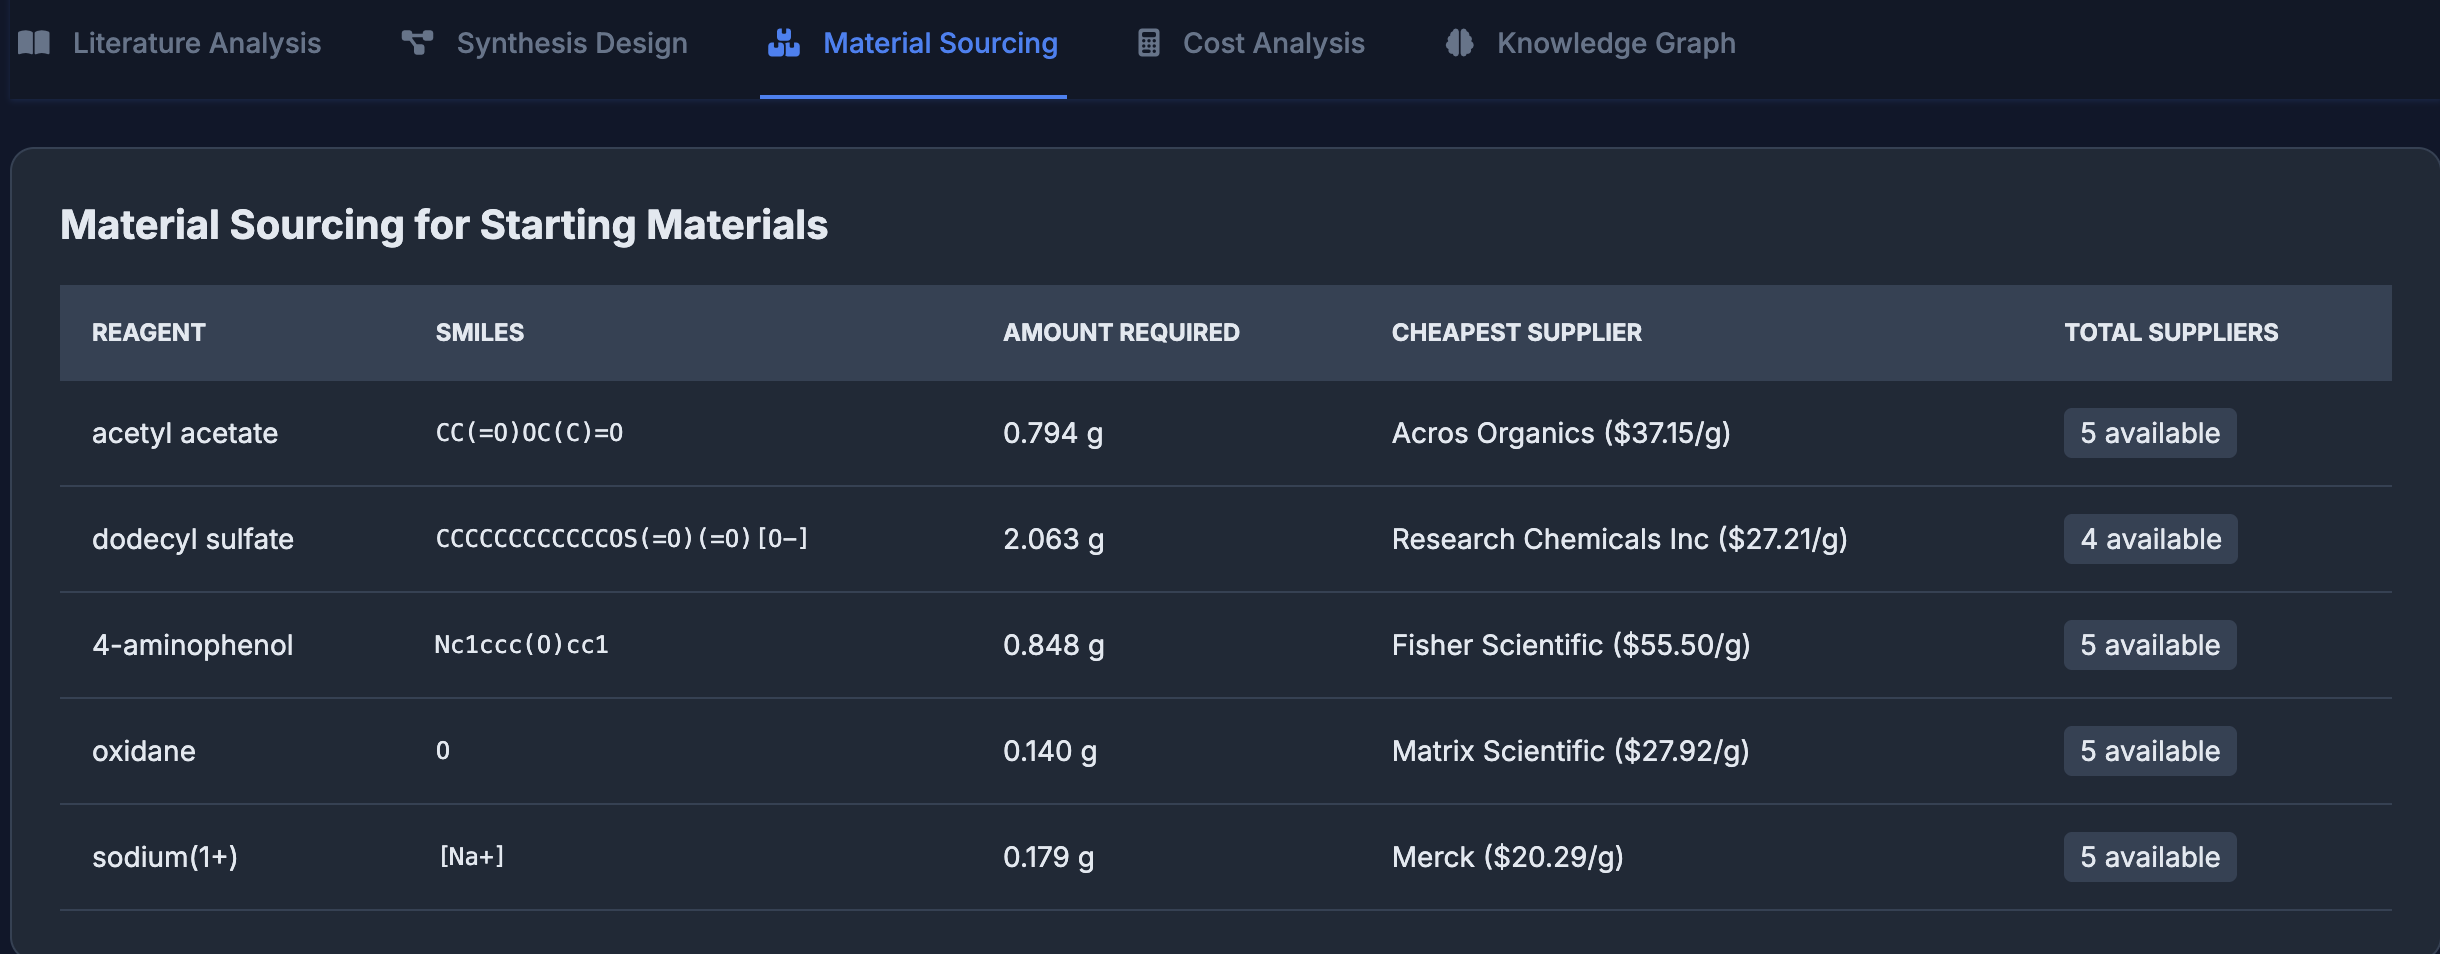This screenshot has height=954, width=2440.
Task: View available suppliers for oxidane
Action: tap(2148, 750)
